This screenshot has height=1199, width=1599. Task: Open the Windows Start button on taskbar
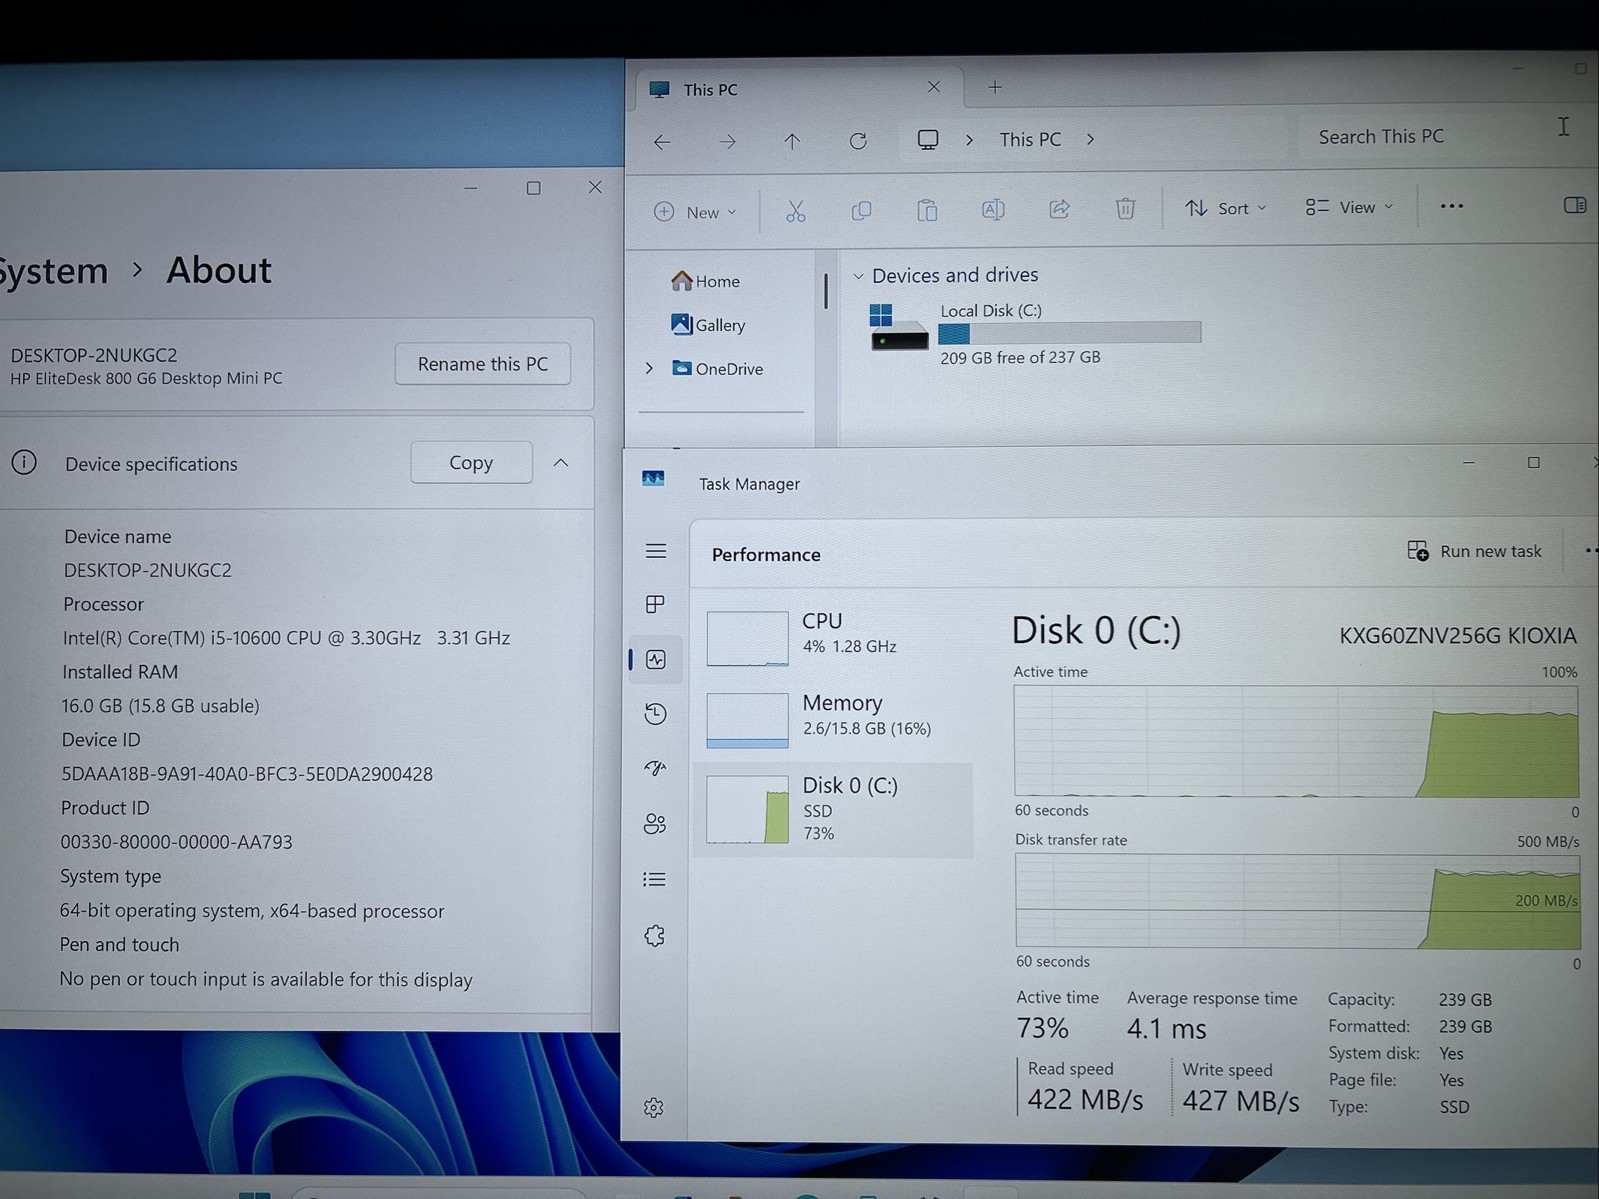click(x=254, y=1193)
